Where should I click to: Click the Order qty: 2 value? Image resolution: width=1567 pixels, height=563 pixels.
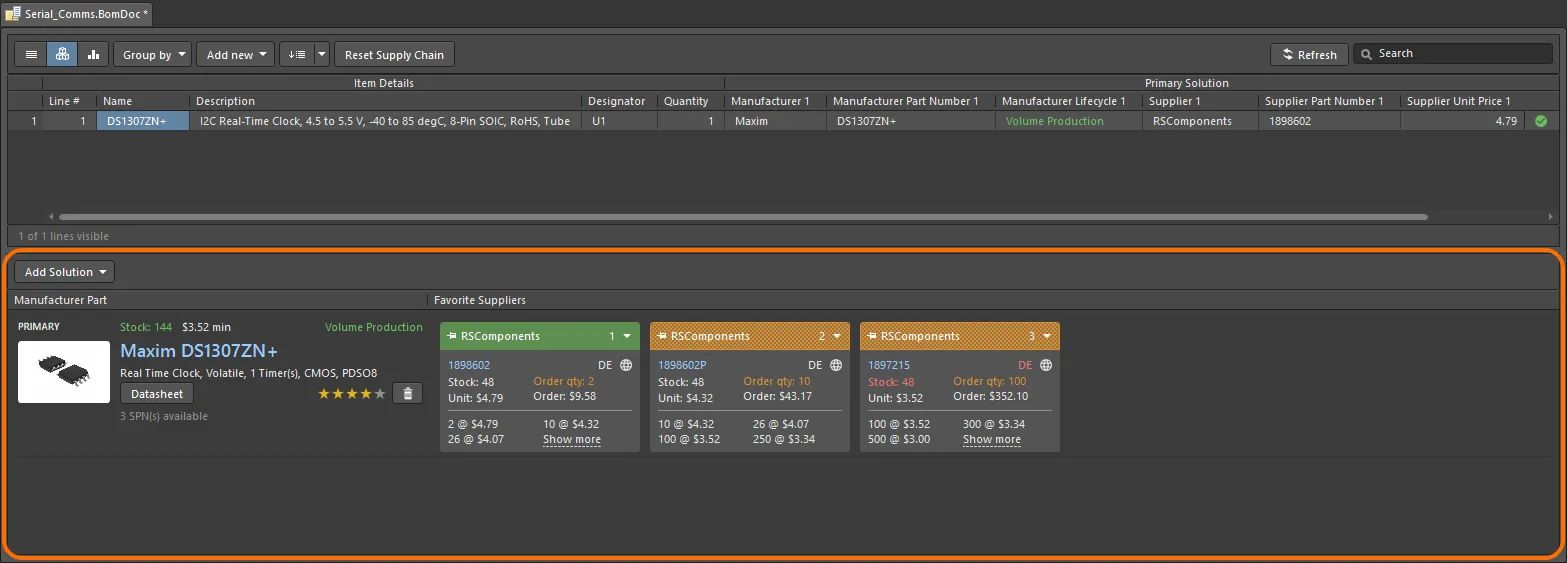pos(564,381)
